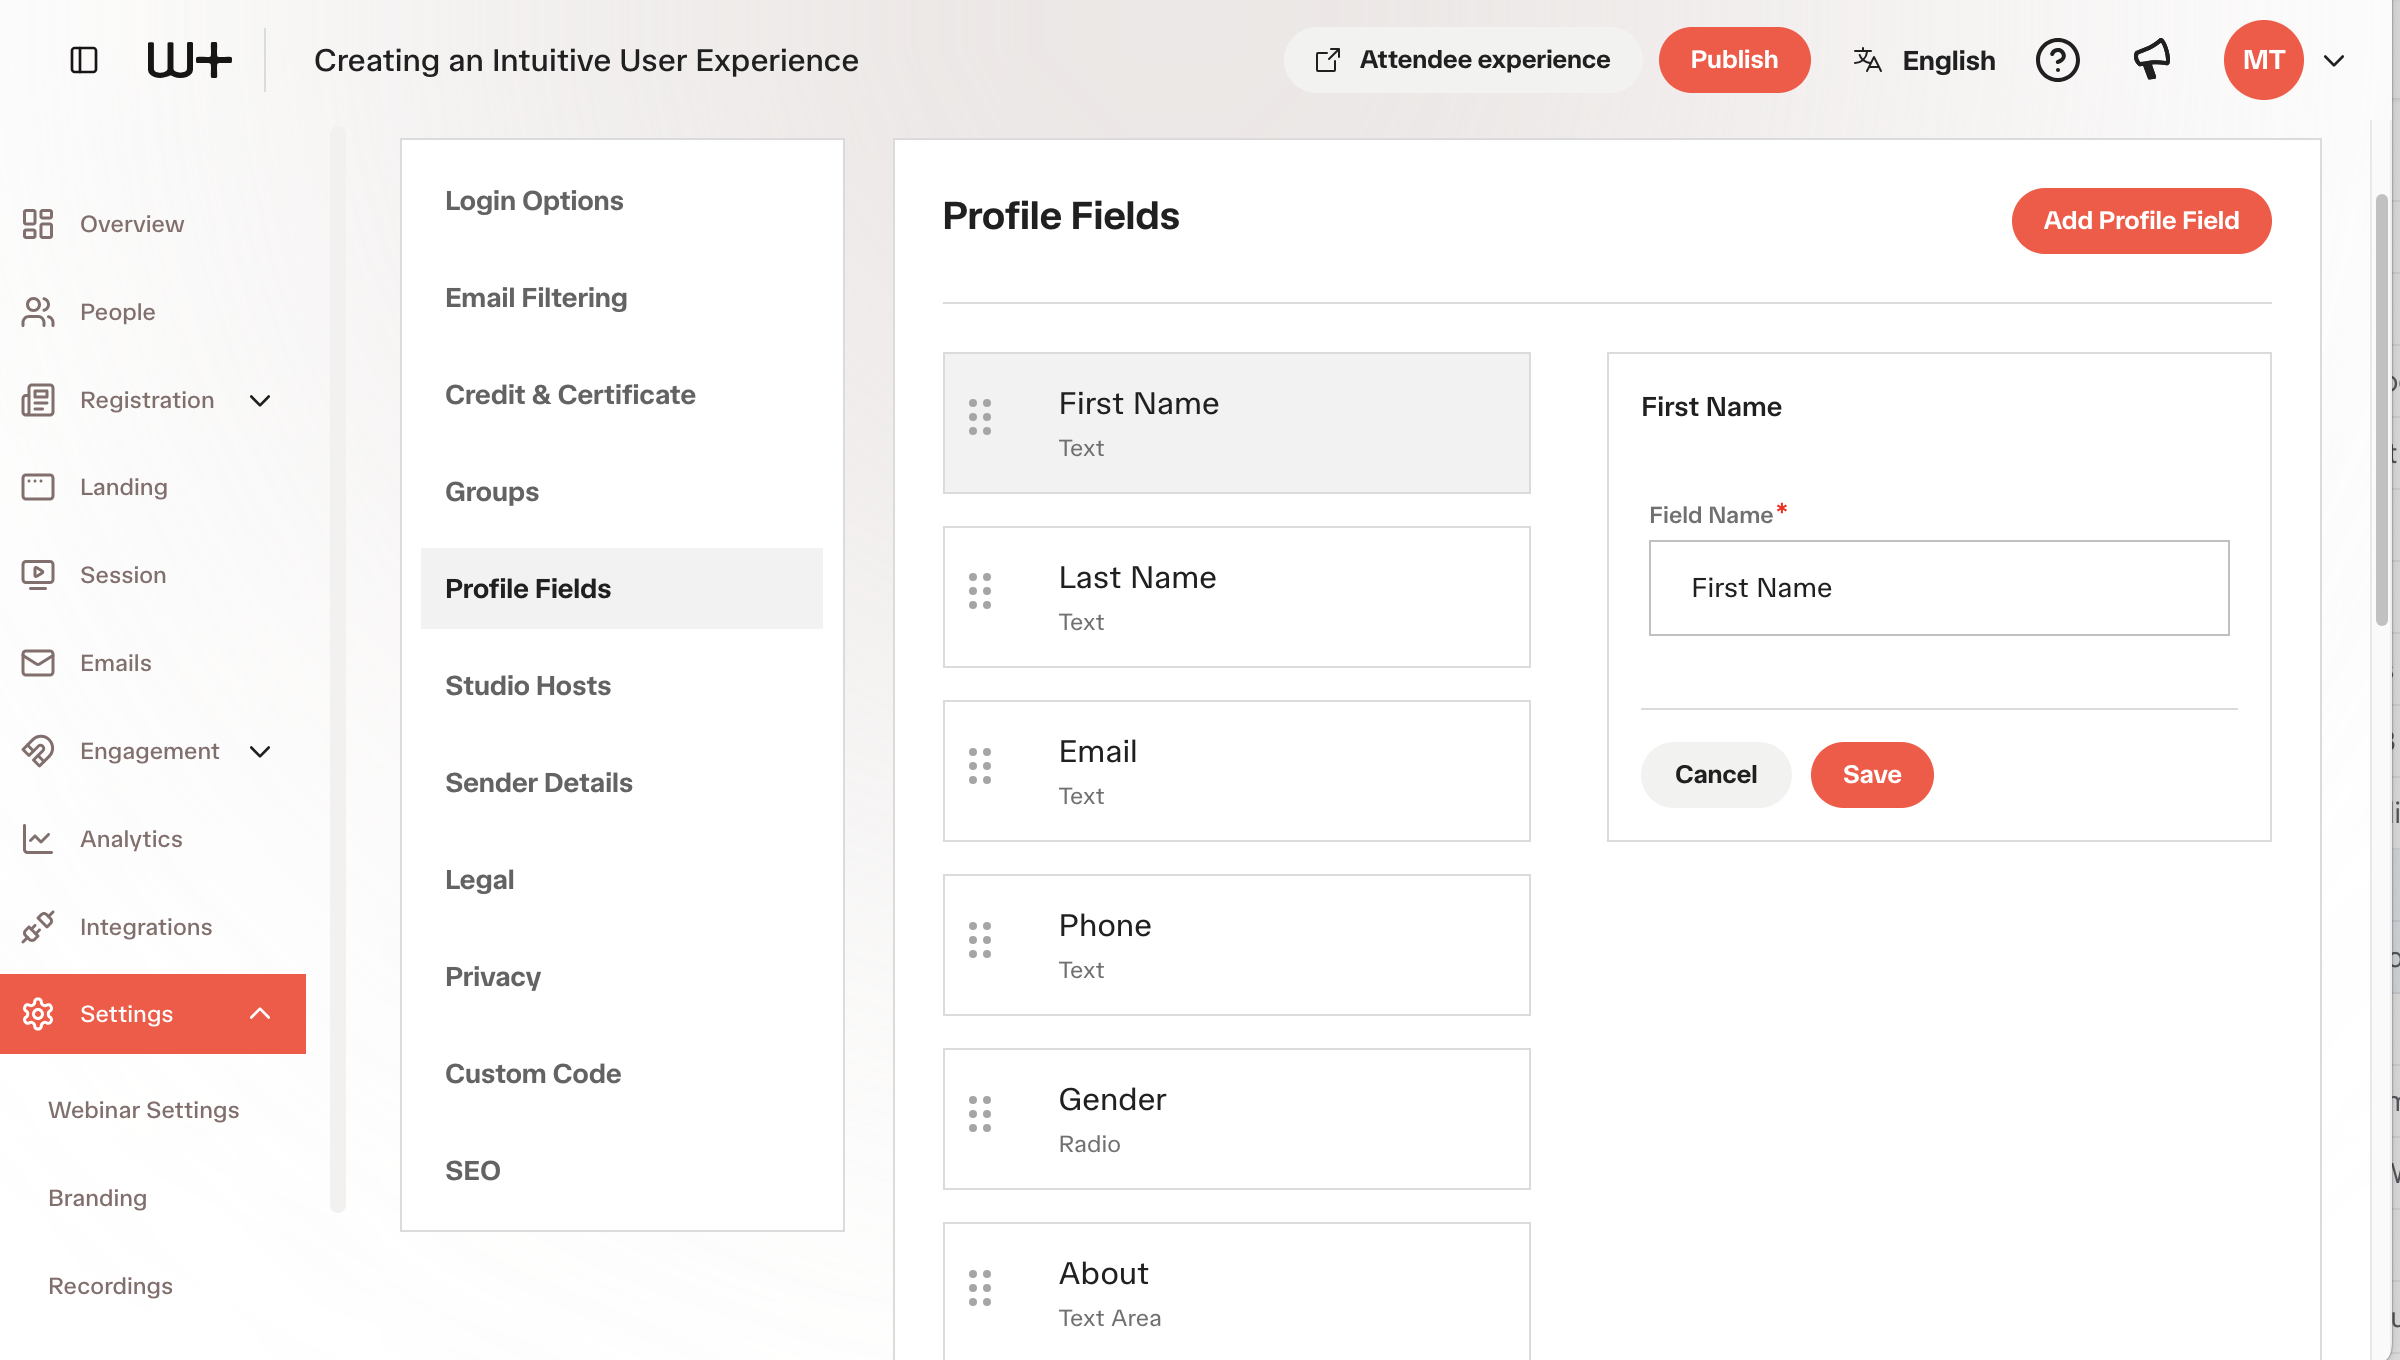Click the page vertical scrollbar
The image size is (2400, 1360).
click(2382, 410)
